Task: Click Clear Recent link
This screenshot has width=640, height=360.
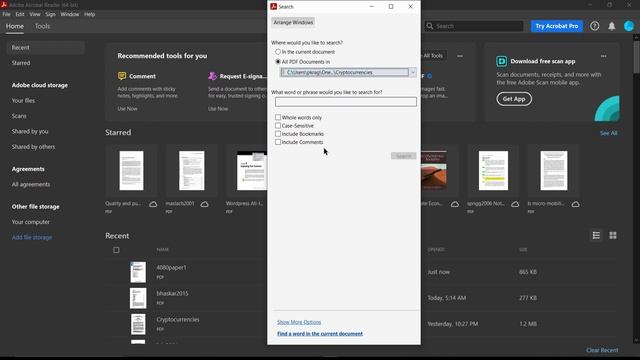Action: 602,350
